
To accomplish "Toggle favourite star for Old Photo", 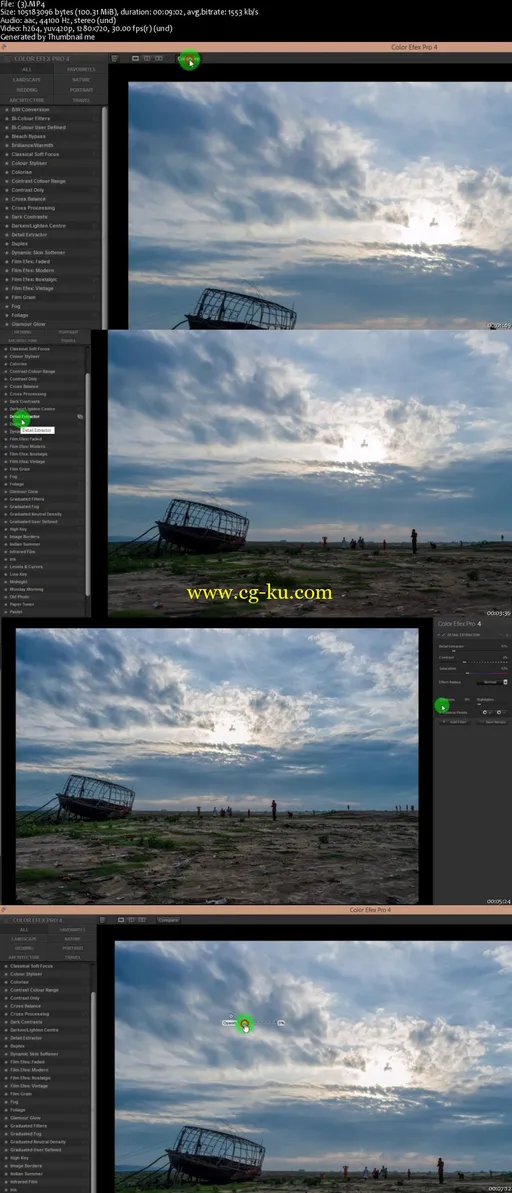I will [5, 597].
